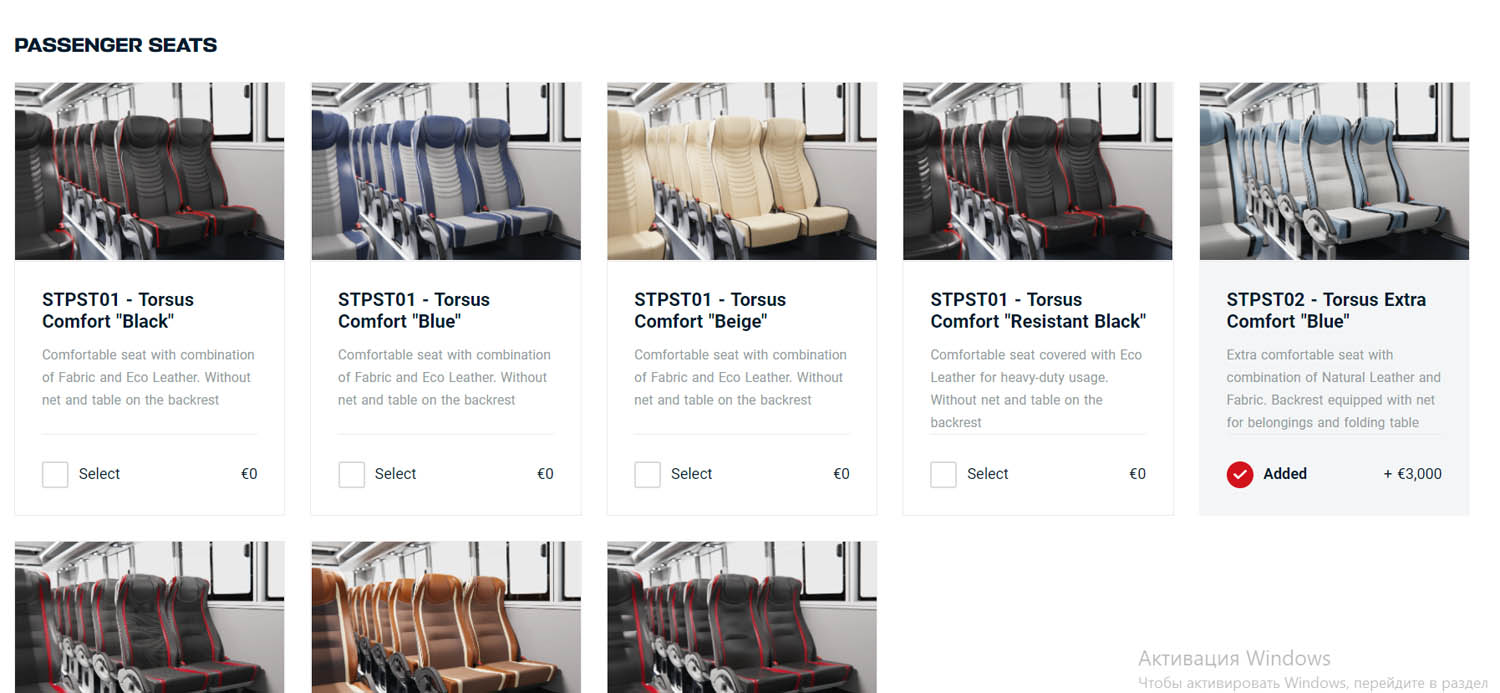Check the Torsus Comfort "Beige" checkbox
Viewport: 1500px width, 693px height.
coord(647,474)
